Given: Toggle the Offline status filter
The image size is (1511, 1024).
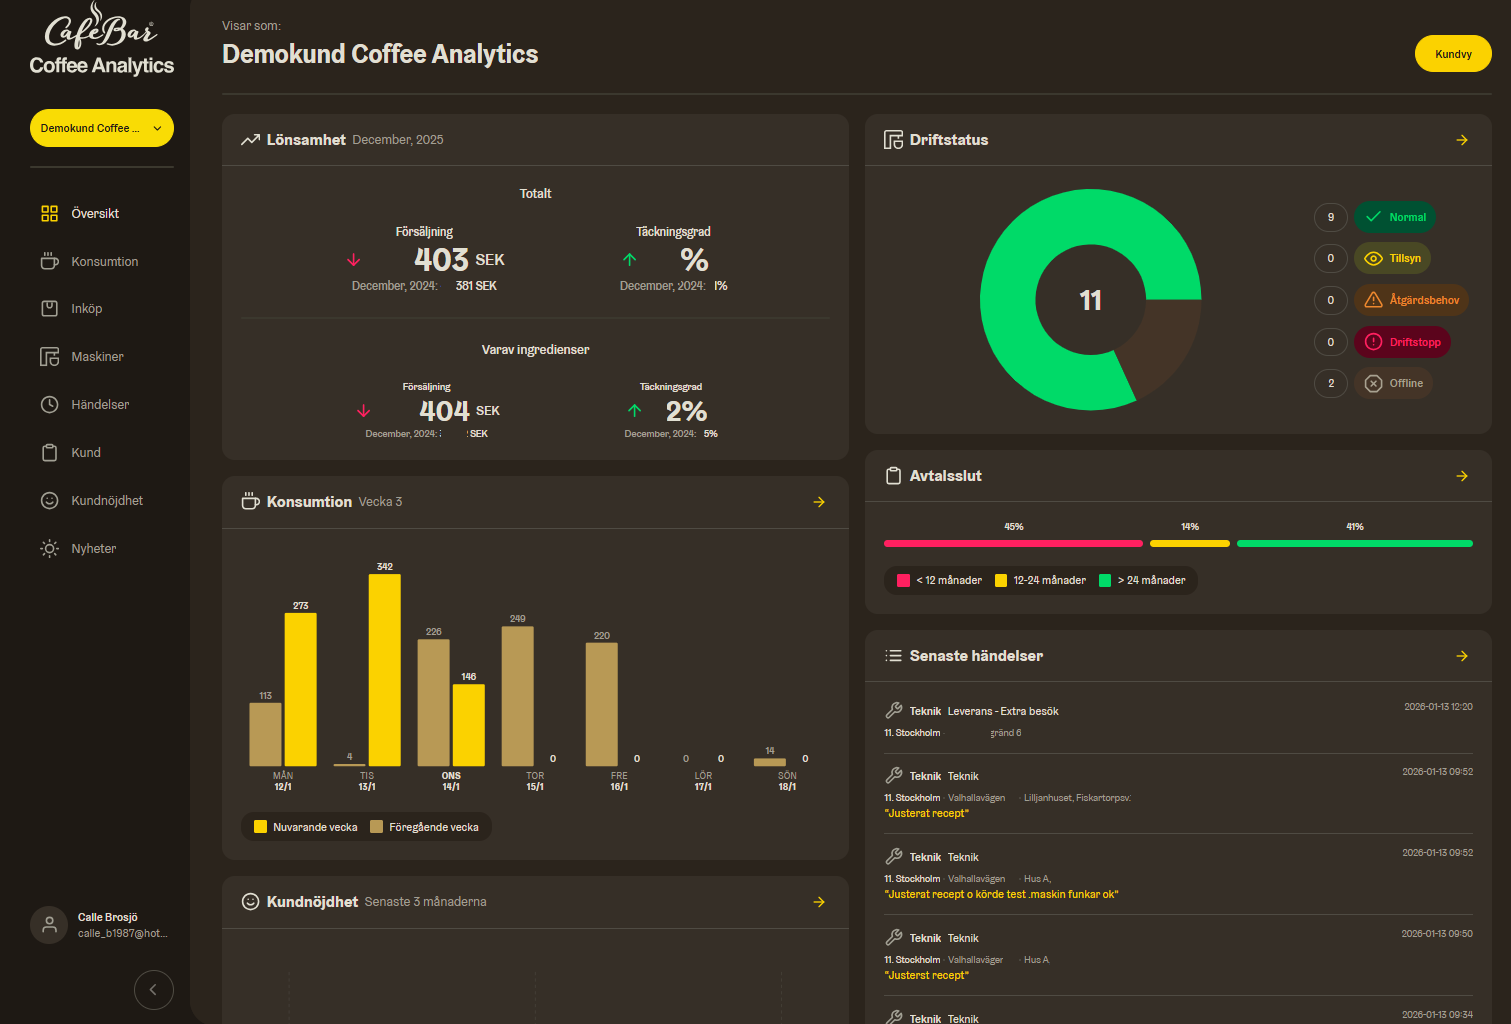Looking at the screenshot, I should (1394, 384).
